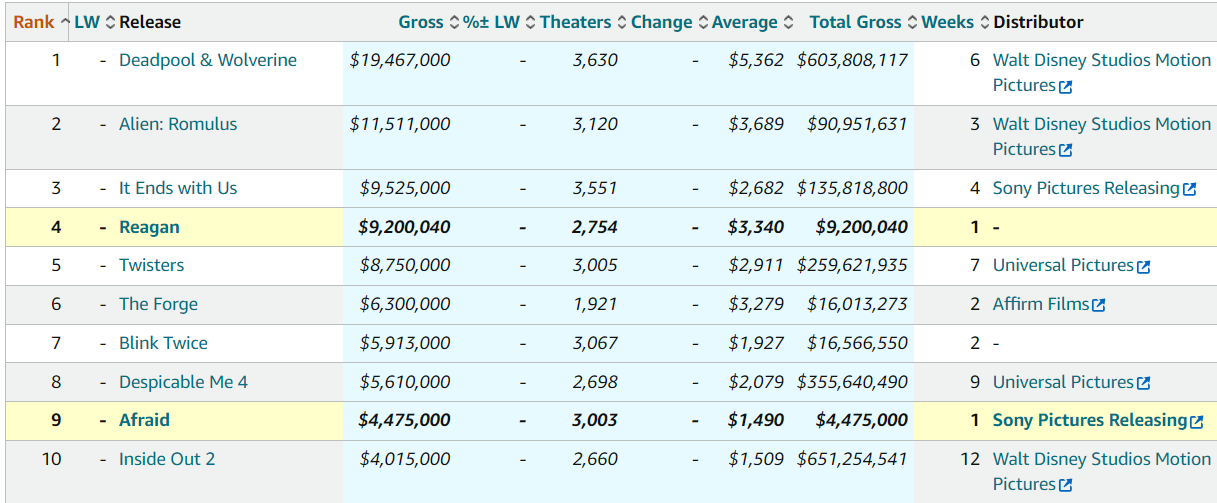This screenshot has width=1217, height=503.
Task: Click external link icon beside Sony Pictures Releasing, It Ends with Us row
Action: click(x=1189, y=189)
